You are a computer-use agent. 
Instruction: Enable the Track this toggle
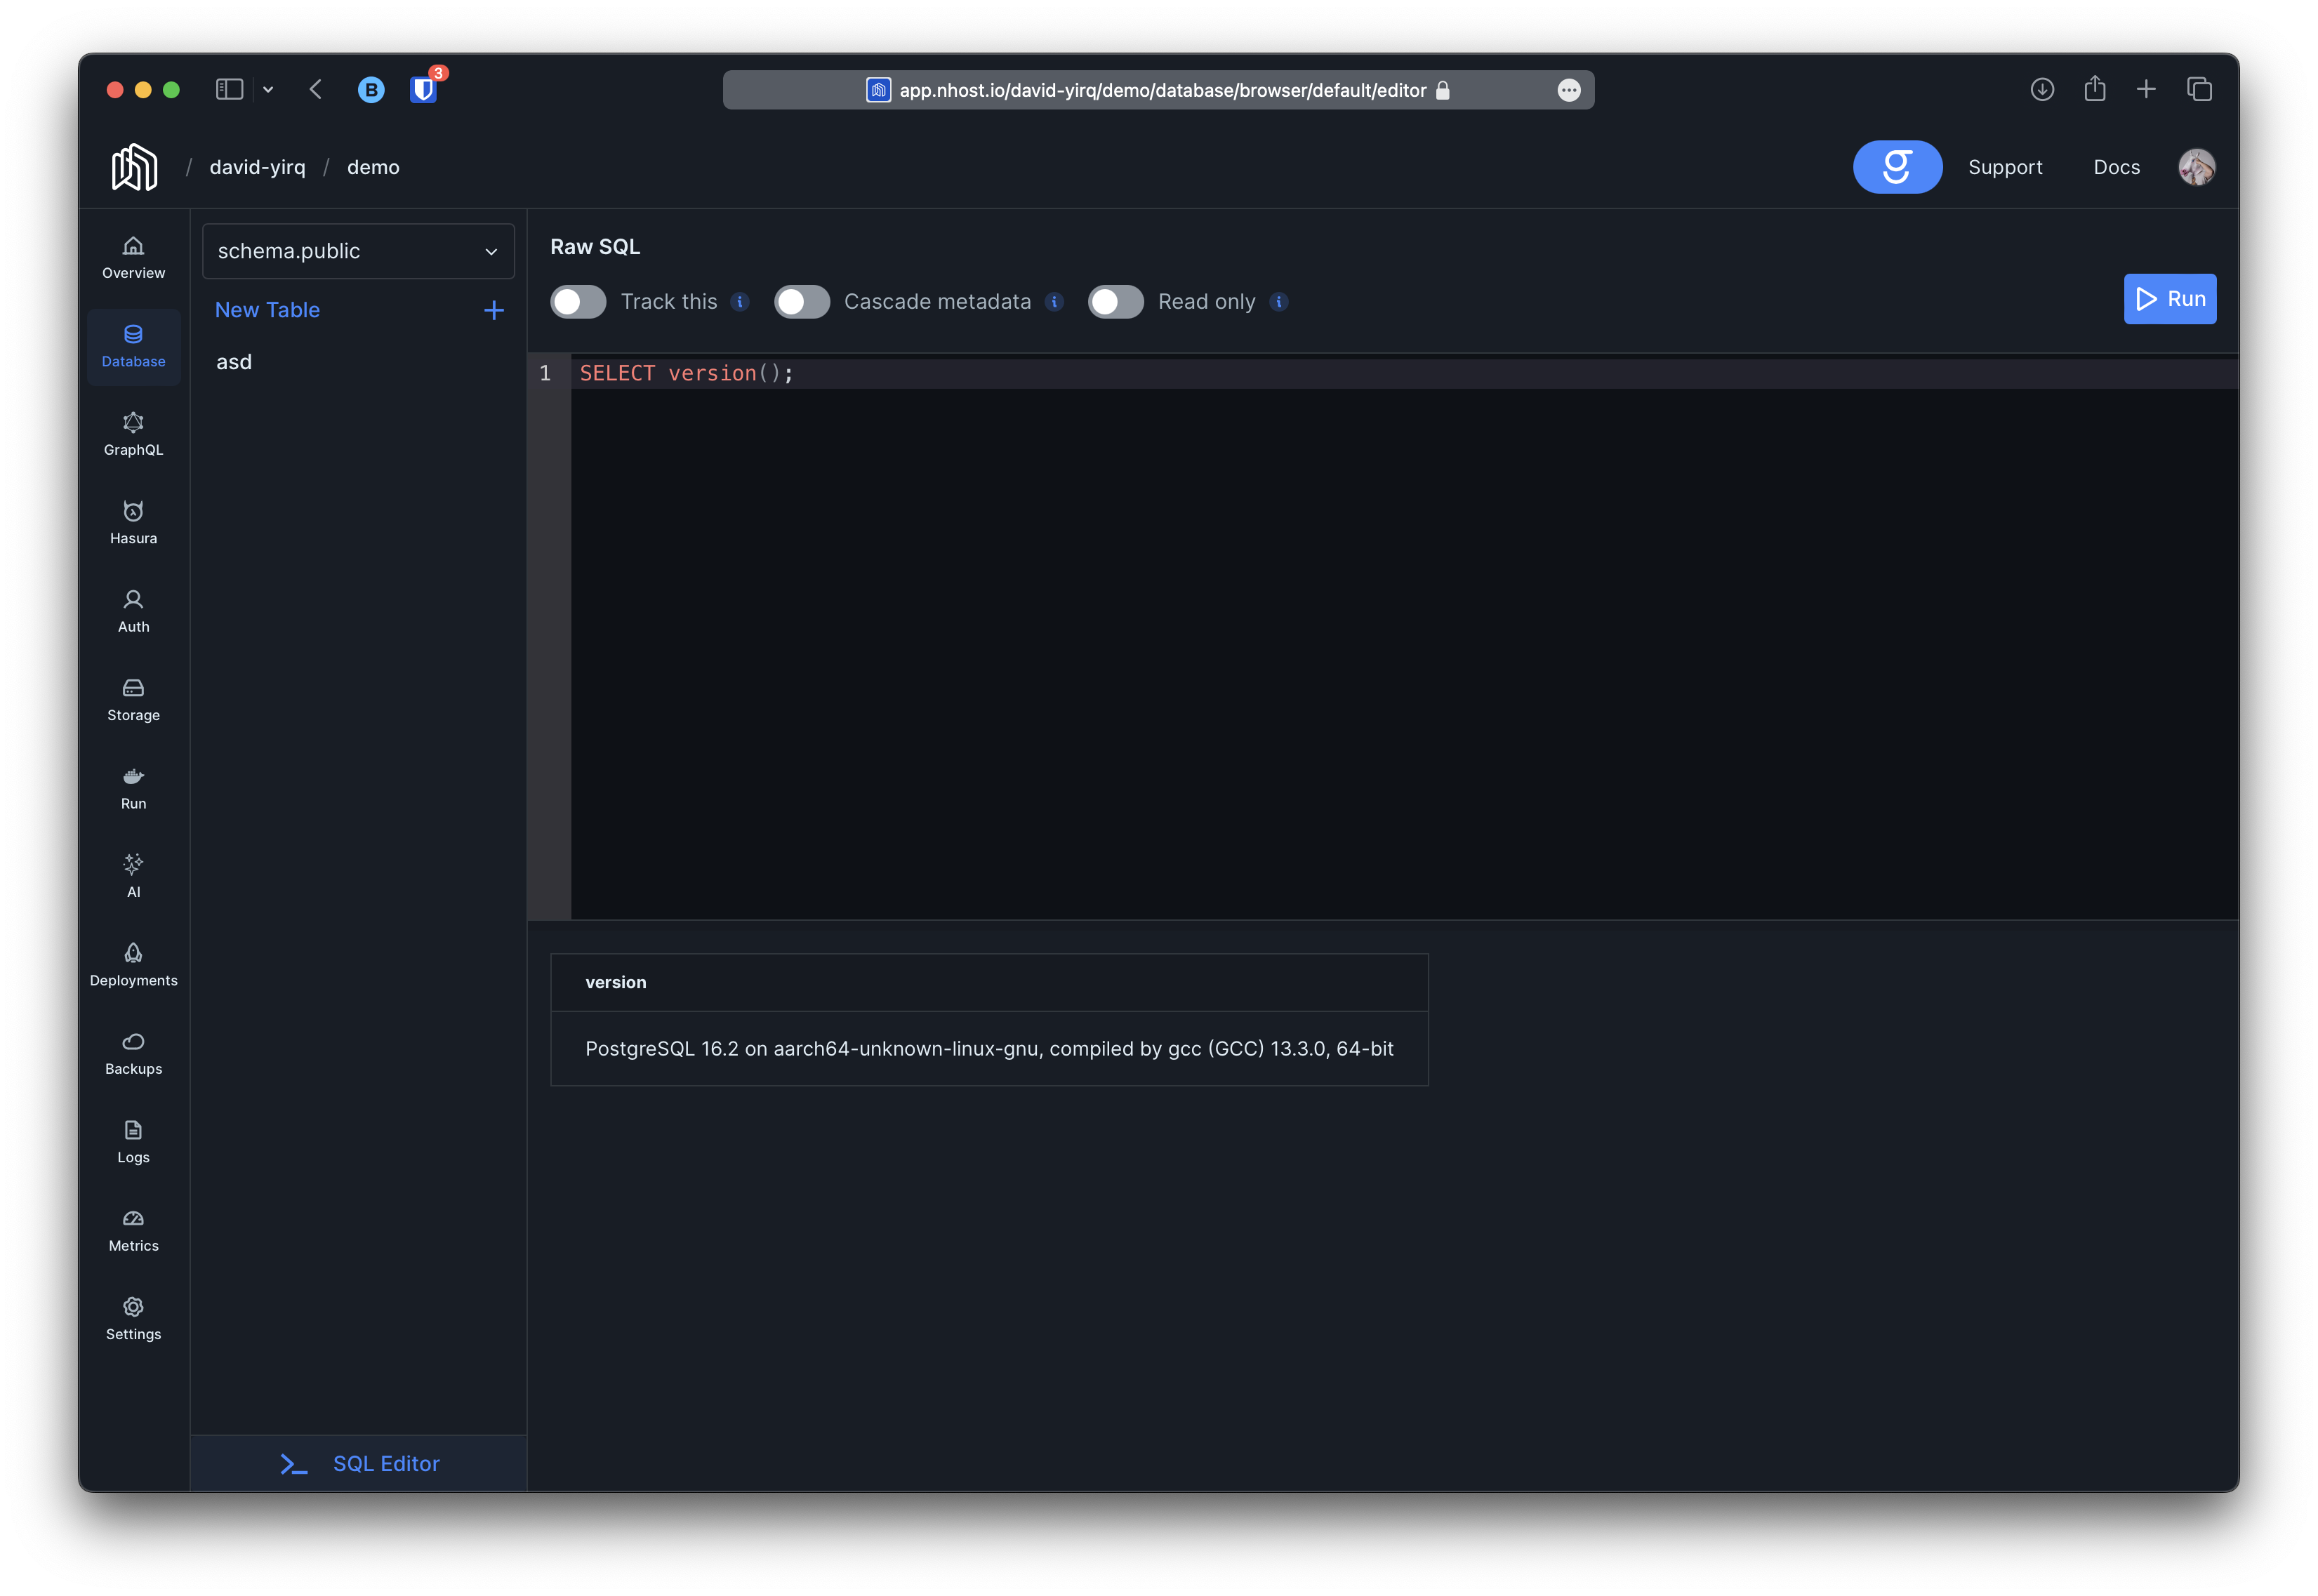pos(578,302)
